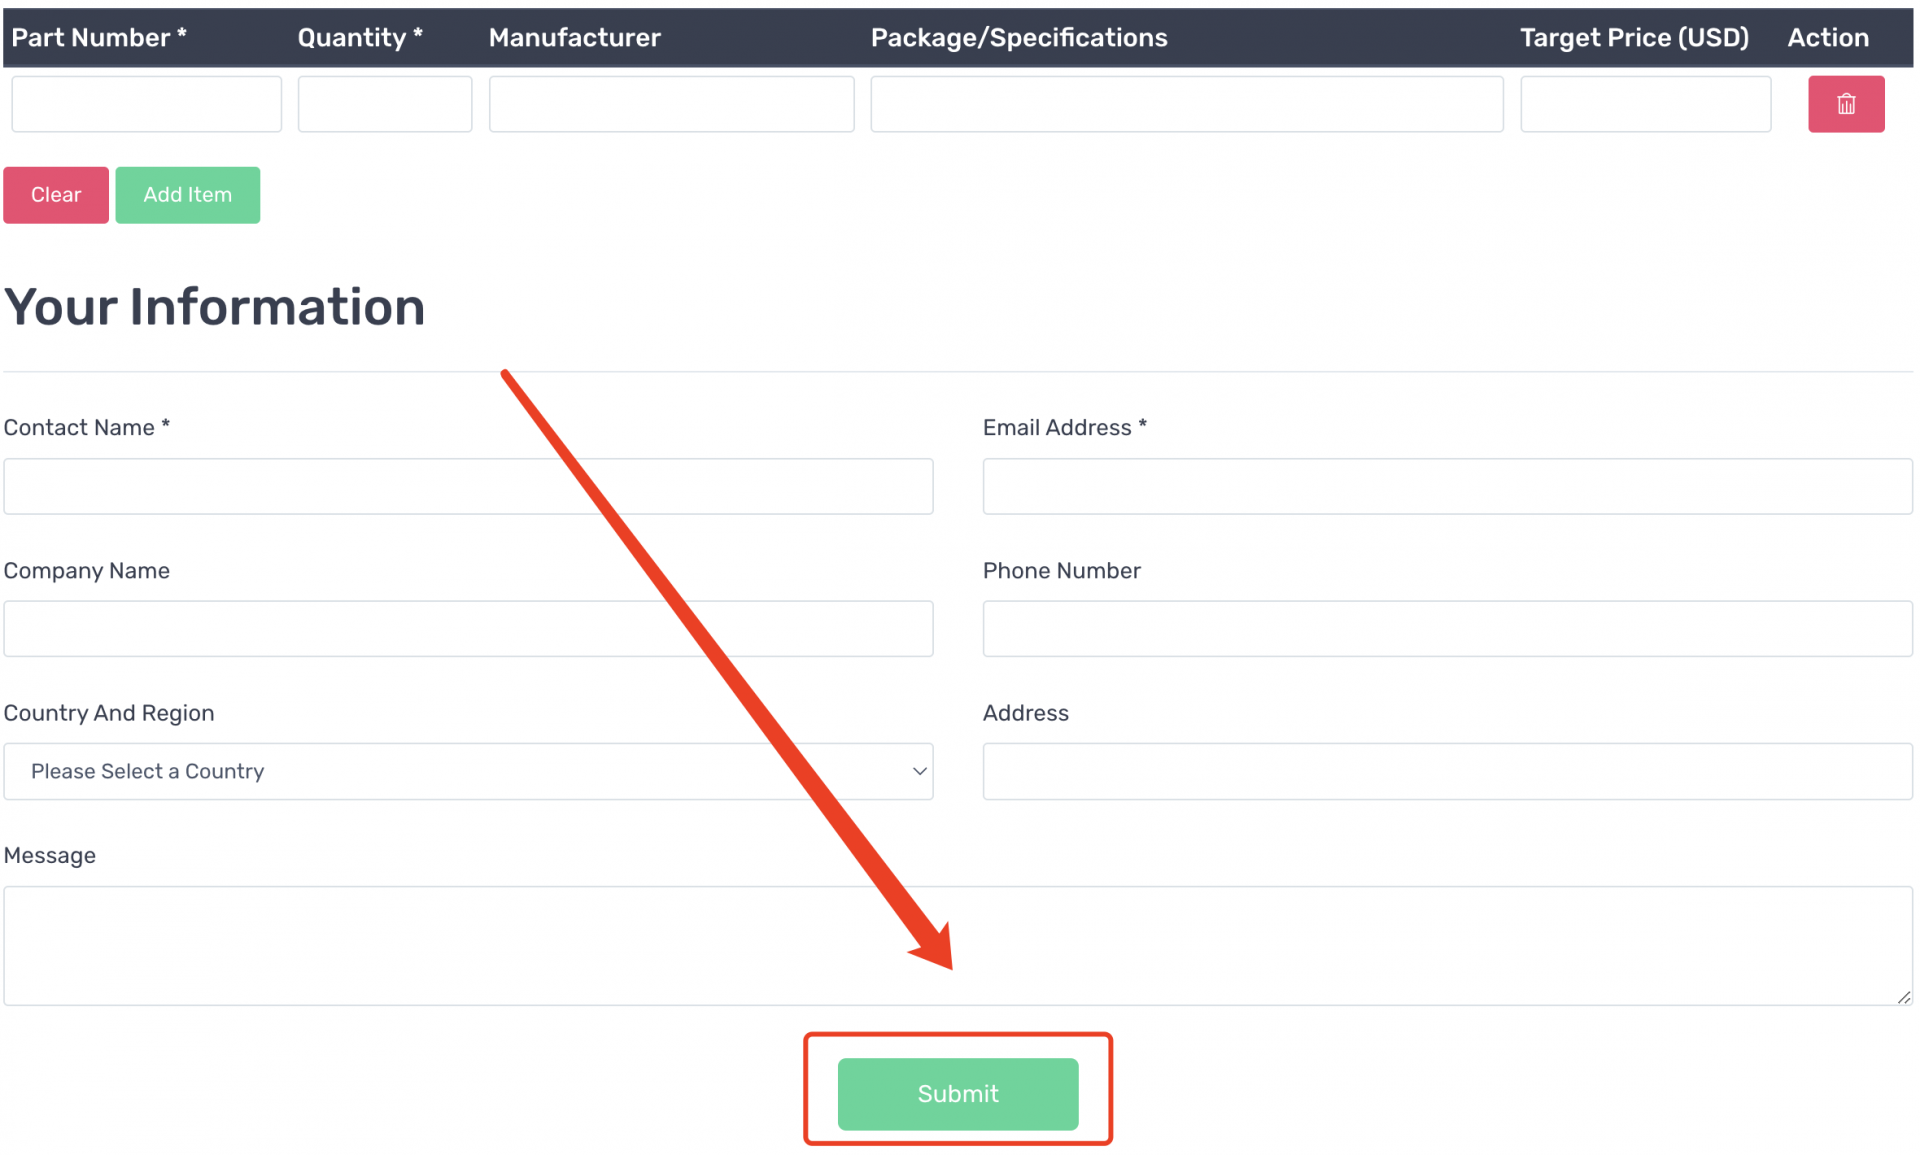Select the Manufacturer text box
Image resolution: width=1920 pixels, height=1155 pixels.
tap(671, 104)
